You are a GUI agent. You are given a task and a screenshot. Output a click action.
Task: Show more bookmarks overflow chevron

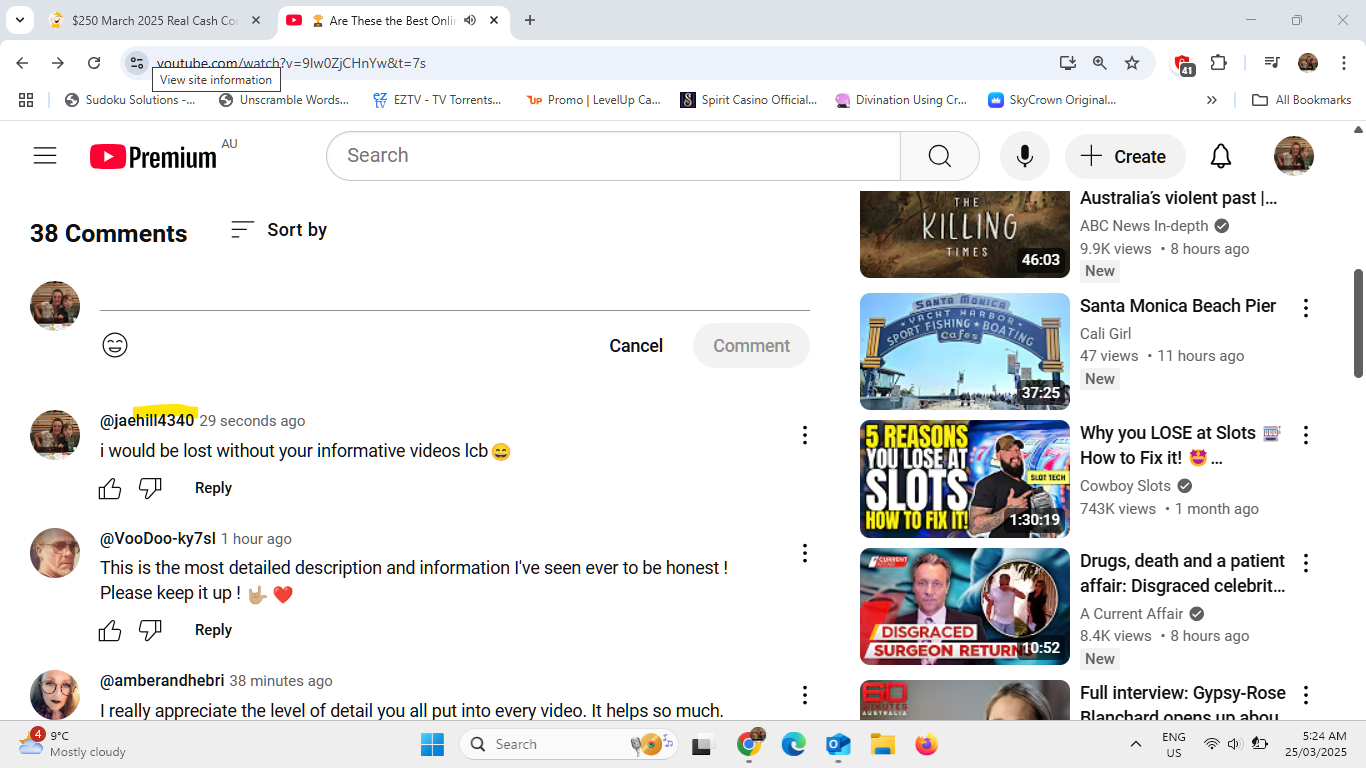point(1212,100)
